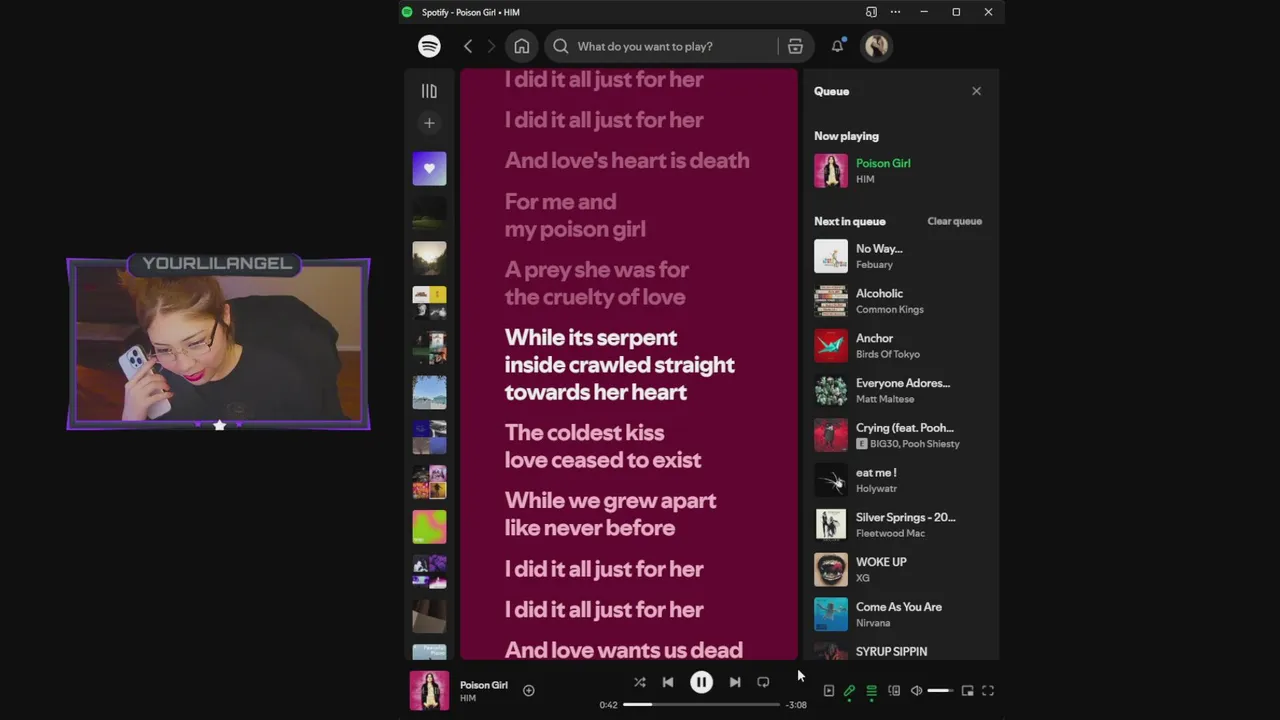This screenshot has width=1280, height=720.
Task: Play Crying (feat. Pooh... from queue
Action: [x=899, y=435]
